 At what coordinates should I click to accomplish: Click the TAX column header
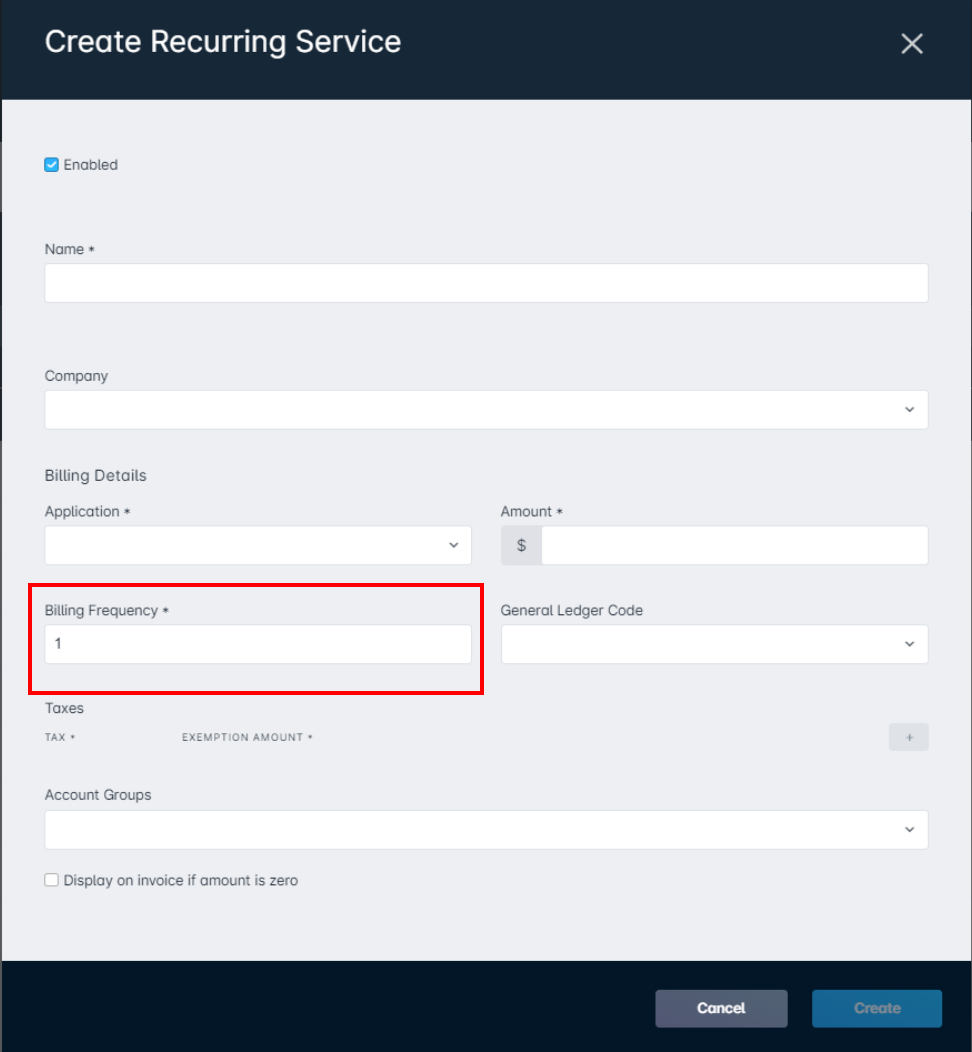click(60, 737)
